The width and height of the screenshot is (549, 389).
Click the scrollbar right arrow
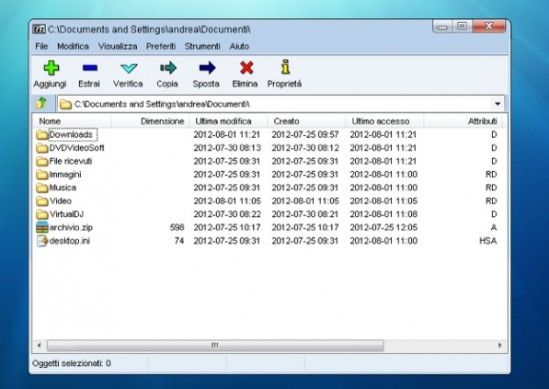coord(500,345)
